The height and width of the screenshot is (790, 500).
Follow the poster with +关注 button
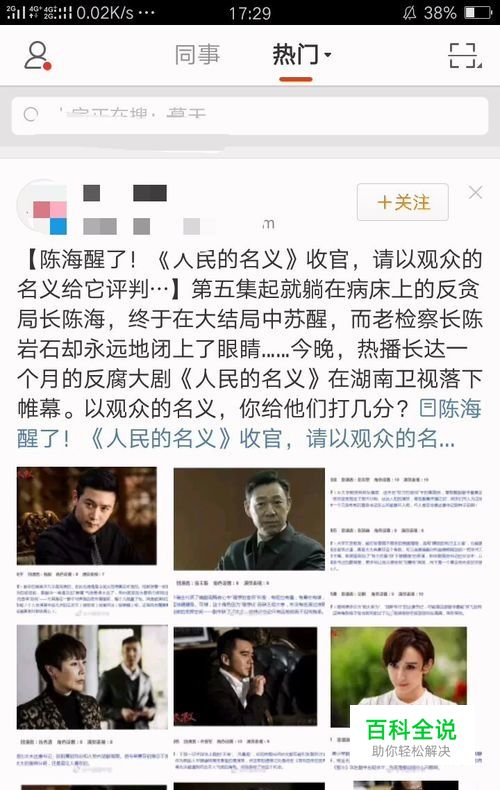pyautogui.click(x=403, y=202)
